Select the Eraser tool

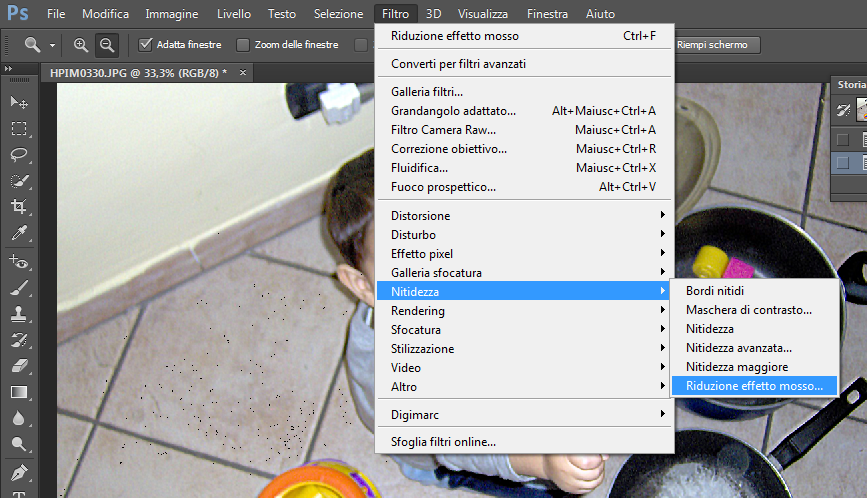[19, 366]
